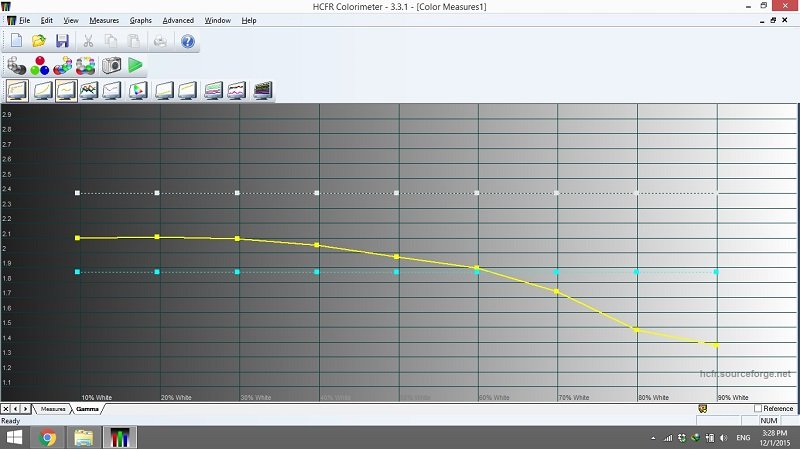Click the camera icon in the measures toolbar
The width and height of the screenshot is (800, 449).
click(x=111, y=65)
